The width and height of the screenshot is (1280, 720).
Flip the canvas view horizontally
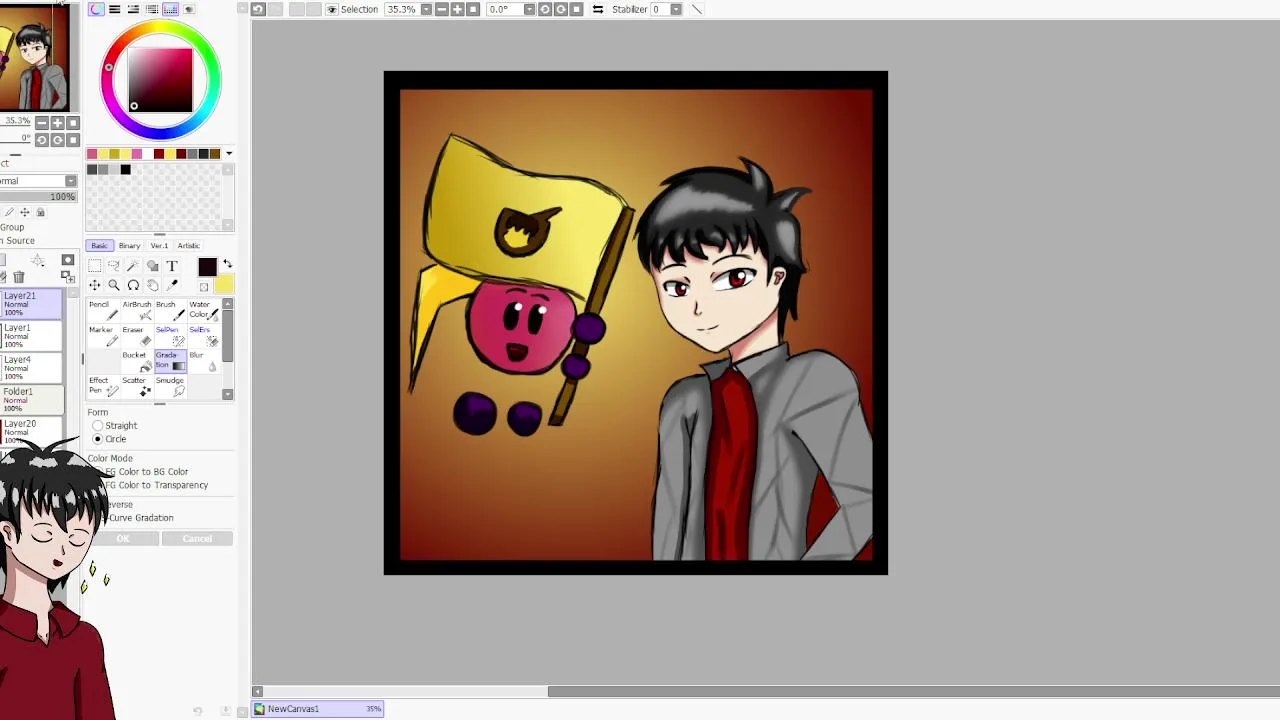tap(598, 9)
